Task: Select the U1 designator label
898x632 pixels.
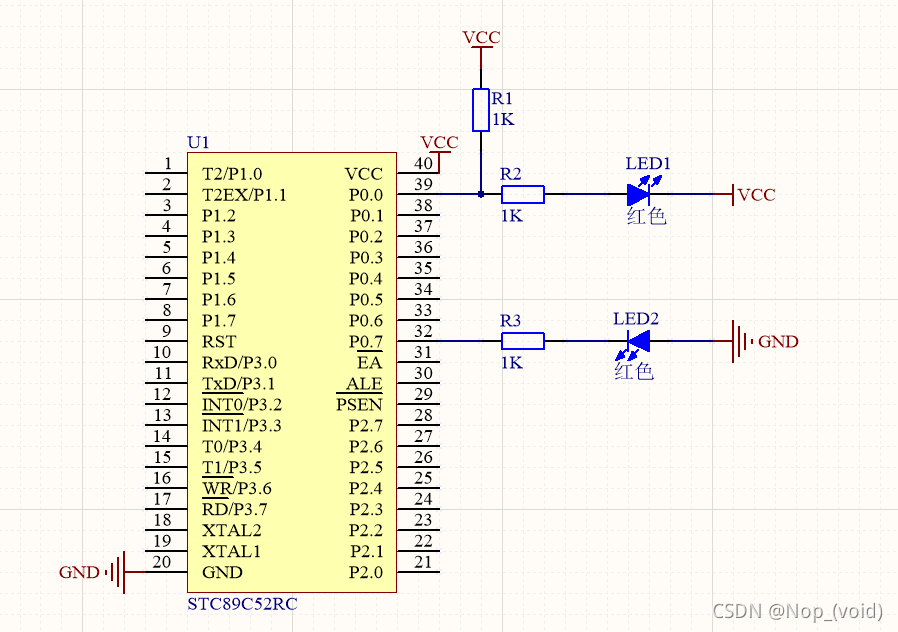Action: click(x=198, y=143)
